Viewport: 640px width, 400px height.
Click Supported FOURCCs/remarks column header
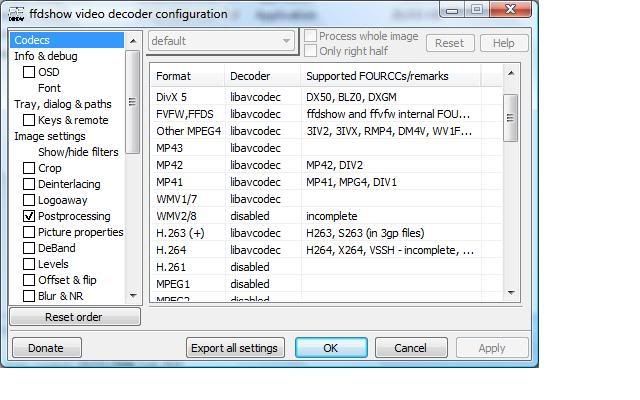(x=391, y=76)
